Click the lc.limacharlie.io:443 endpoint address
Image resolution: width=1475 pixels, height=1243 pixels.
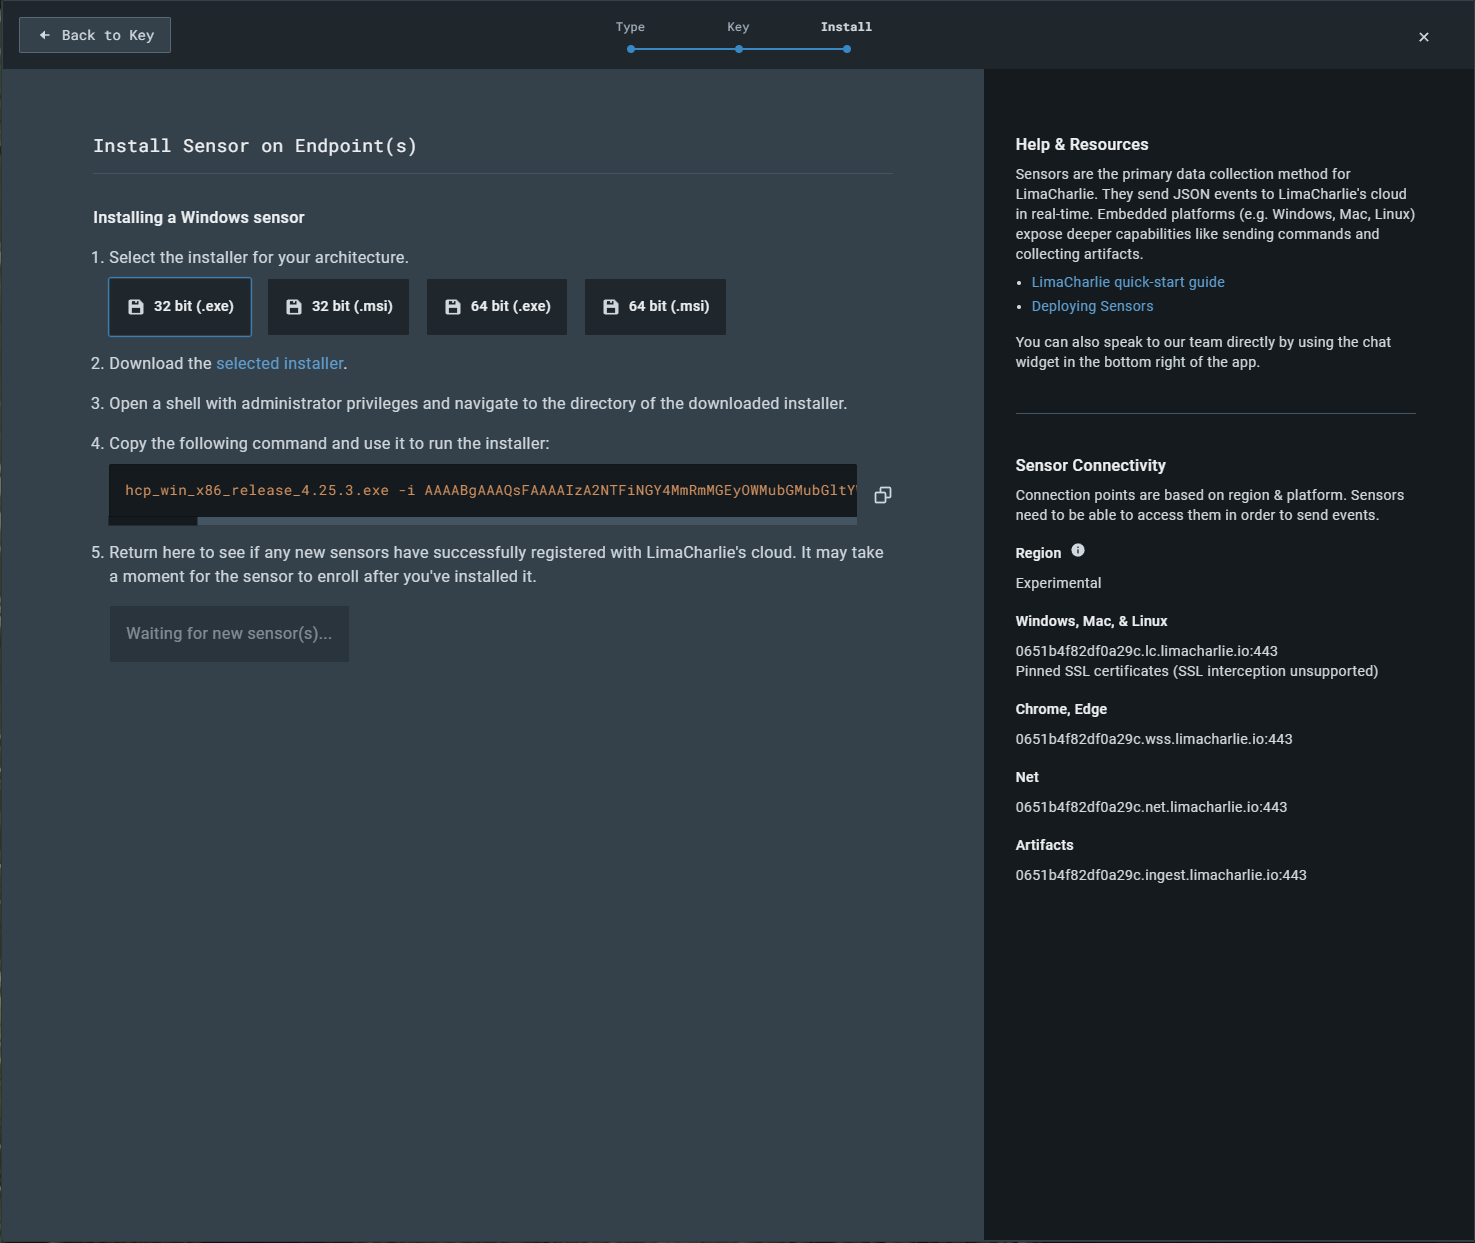point(1146,651)
